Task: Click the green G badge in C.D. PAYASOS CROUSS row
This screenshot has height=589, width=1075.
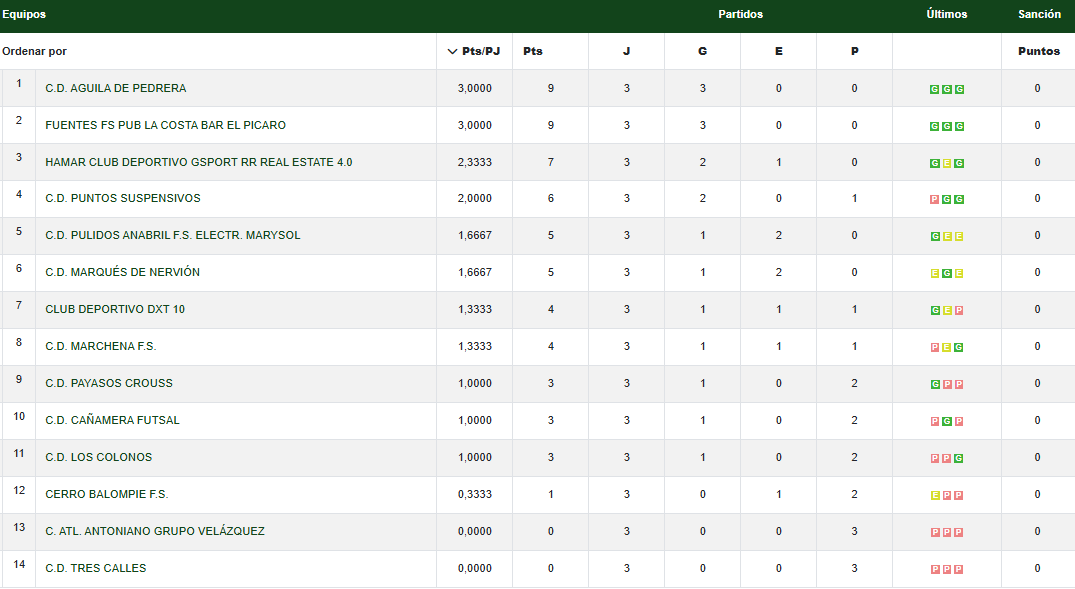Action: pos(935,385)
